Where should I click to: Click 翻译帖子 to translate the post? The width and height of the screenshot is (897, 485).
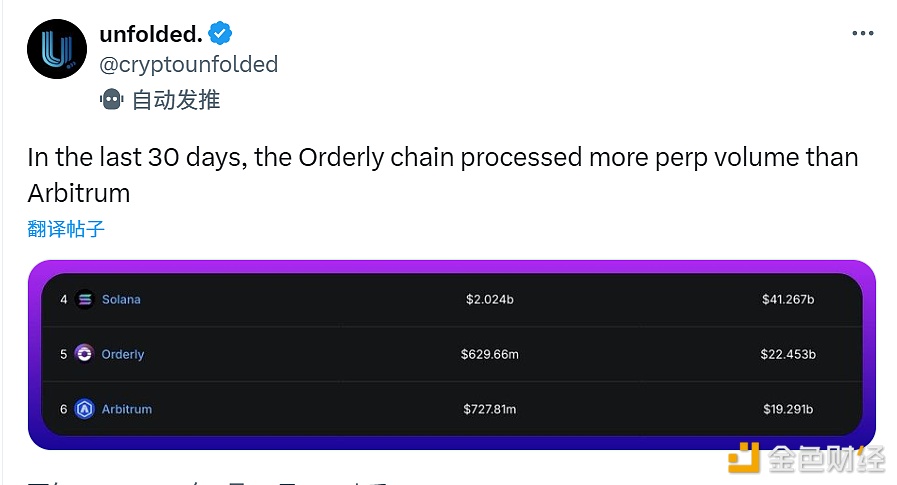(x=66, y=229)
